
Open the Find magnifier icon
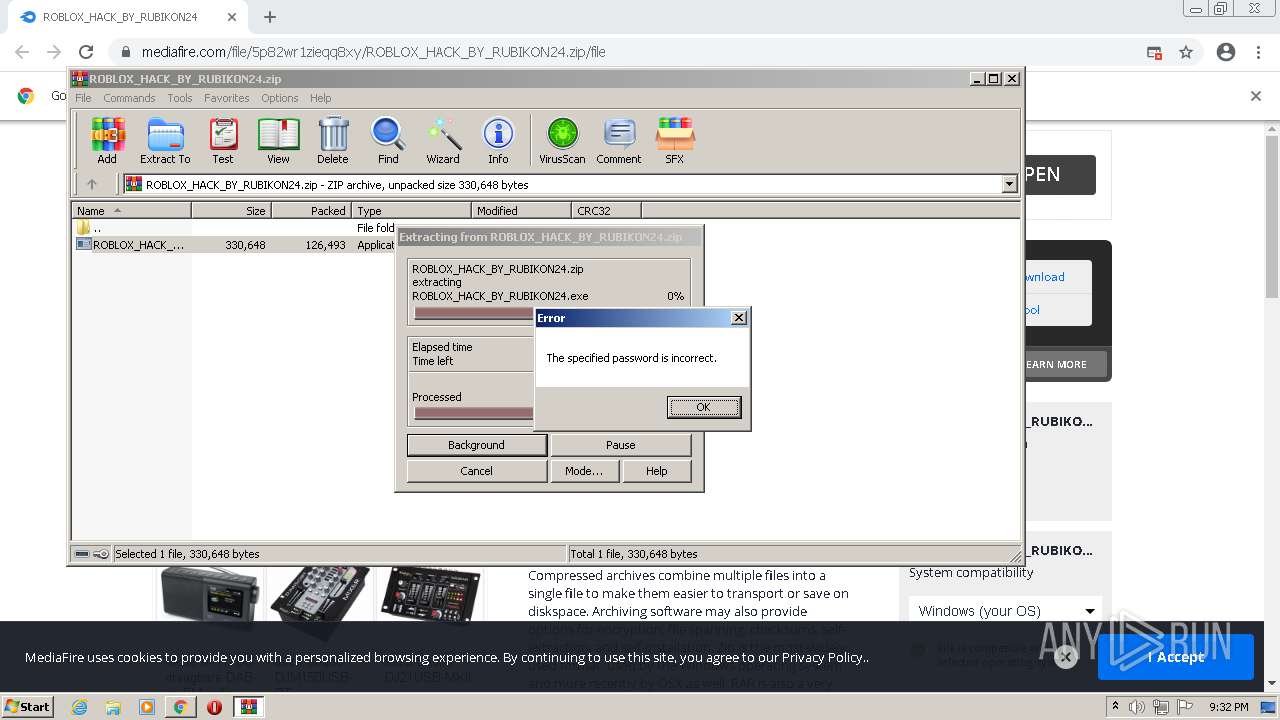coord(388,141)
